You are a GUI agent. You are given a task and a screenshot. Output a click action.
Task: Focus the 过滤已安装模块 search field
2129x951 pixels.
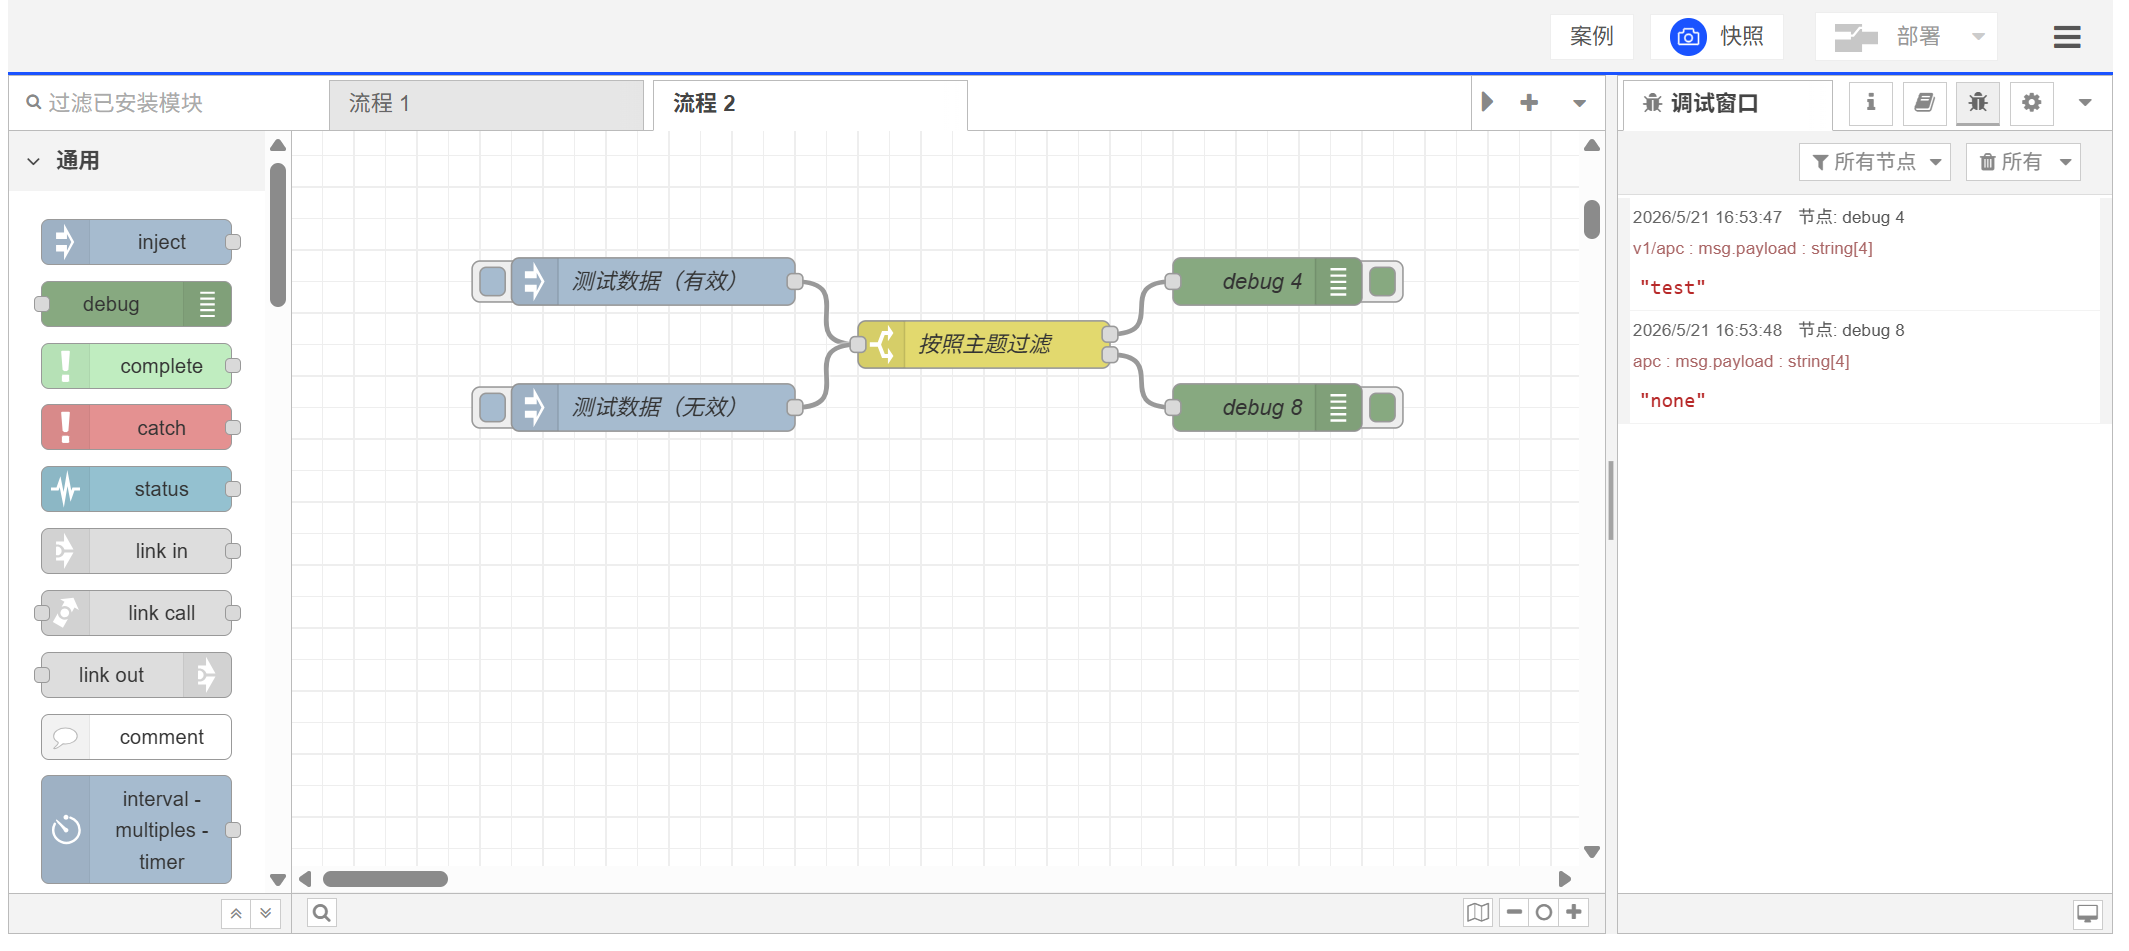(170, 103)
